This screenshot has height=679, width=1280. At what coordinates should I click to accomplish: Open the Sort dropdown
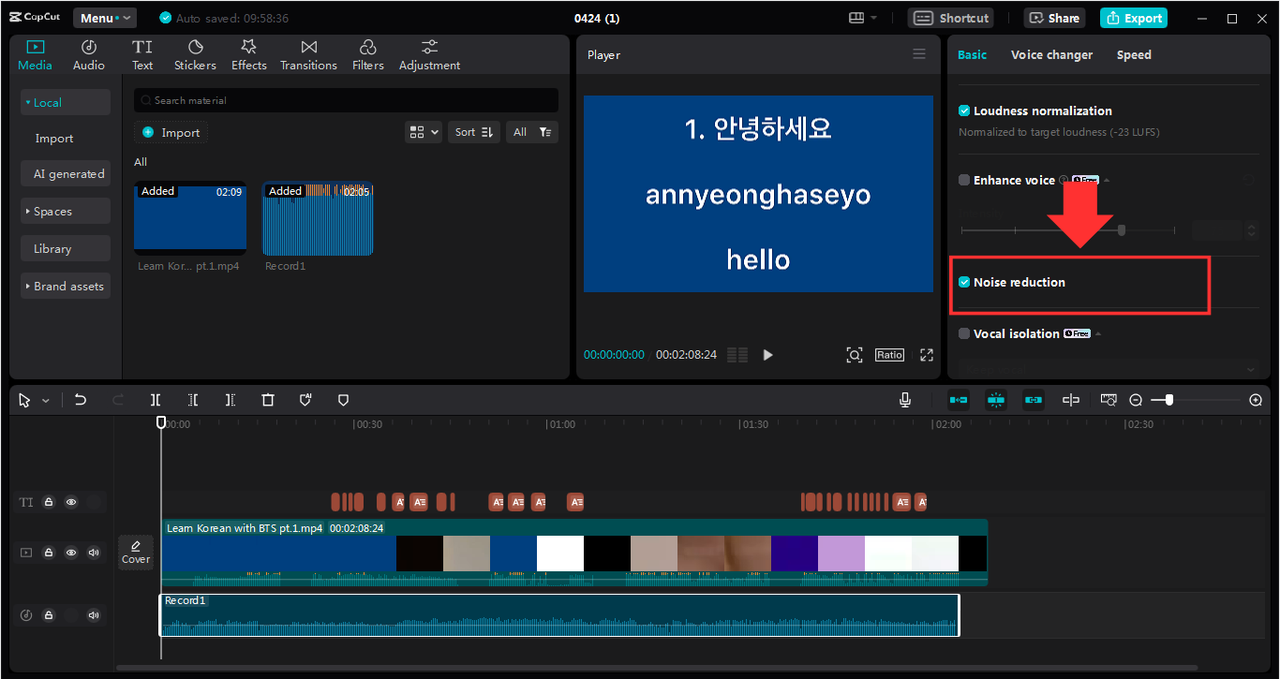(x=474, y=132)
